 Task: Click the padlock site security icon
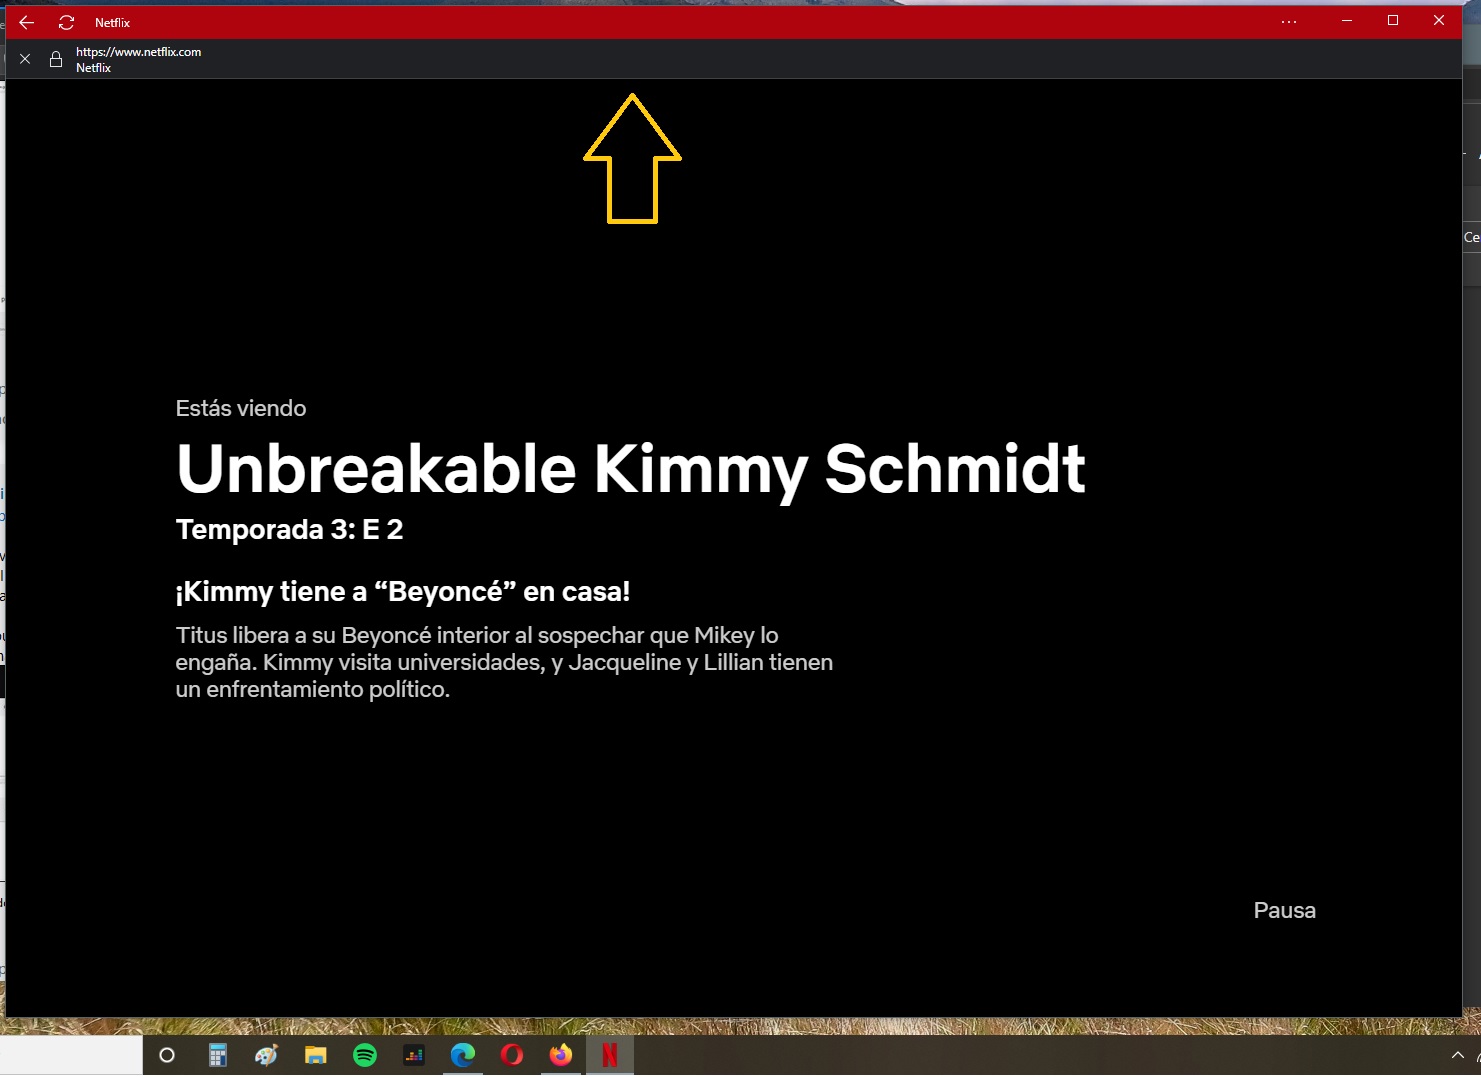coord(56,59)
